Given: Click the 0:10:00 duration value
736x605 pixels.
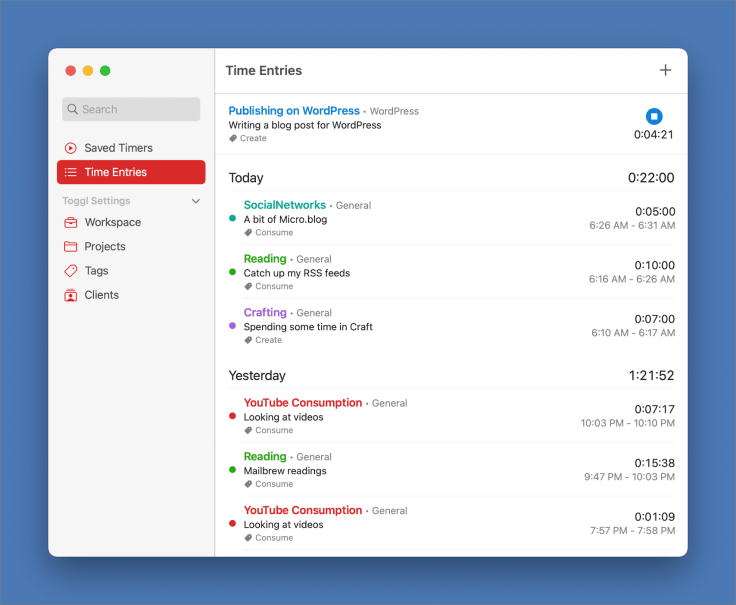Looking at the screenshot, I should 655,265.
